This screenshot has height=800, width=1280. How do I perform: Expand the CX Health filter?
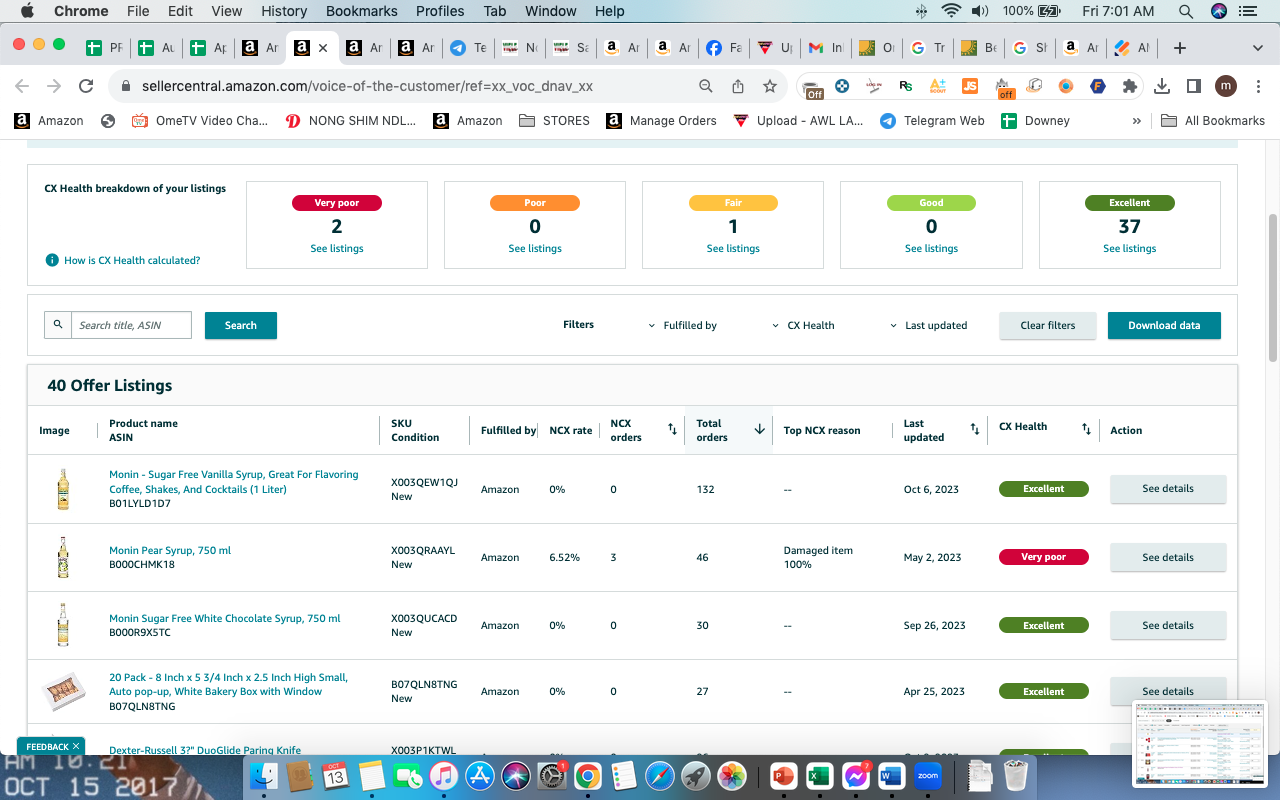(804, 325)
